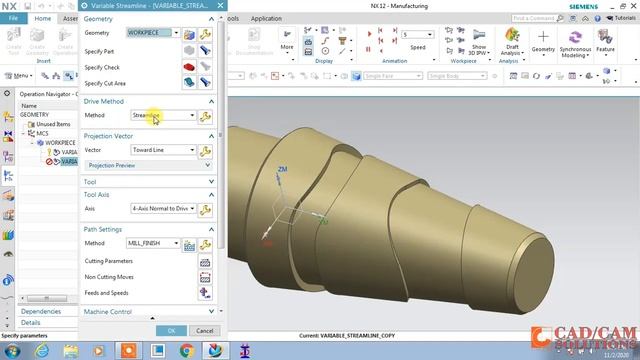Collapse the Tool Axis section
Image resolution: width=640 pixels, height=360 pixels.
tap(211, 195)
